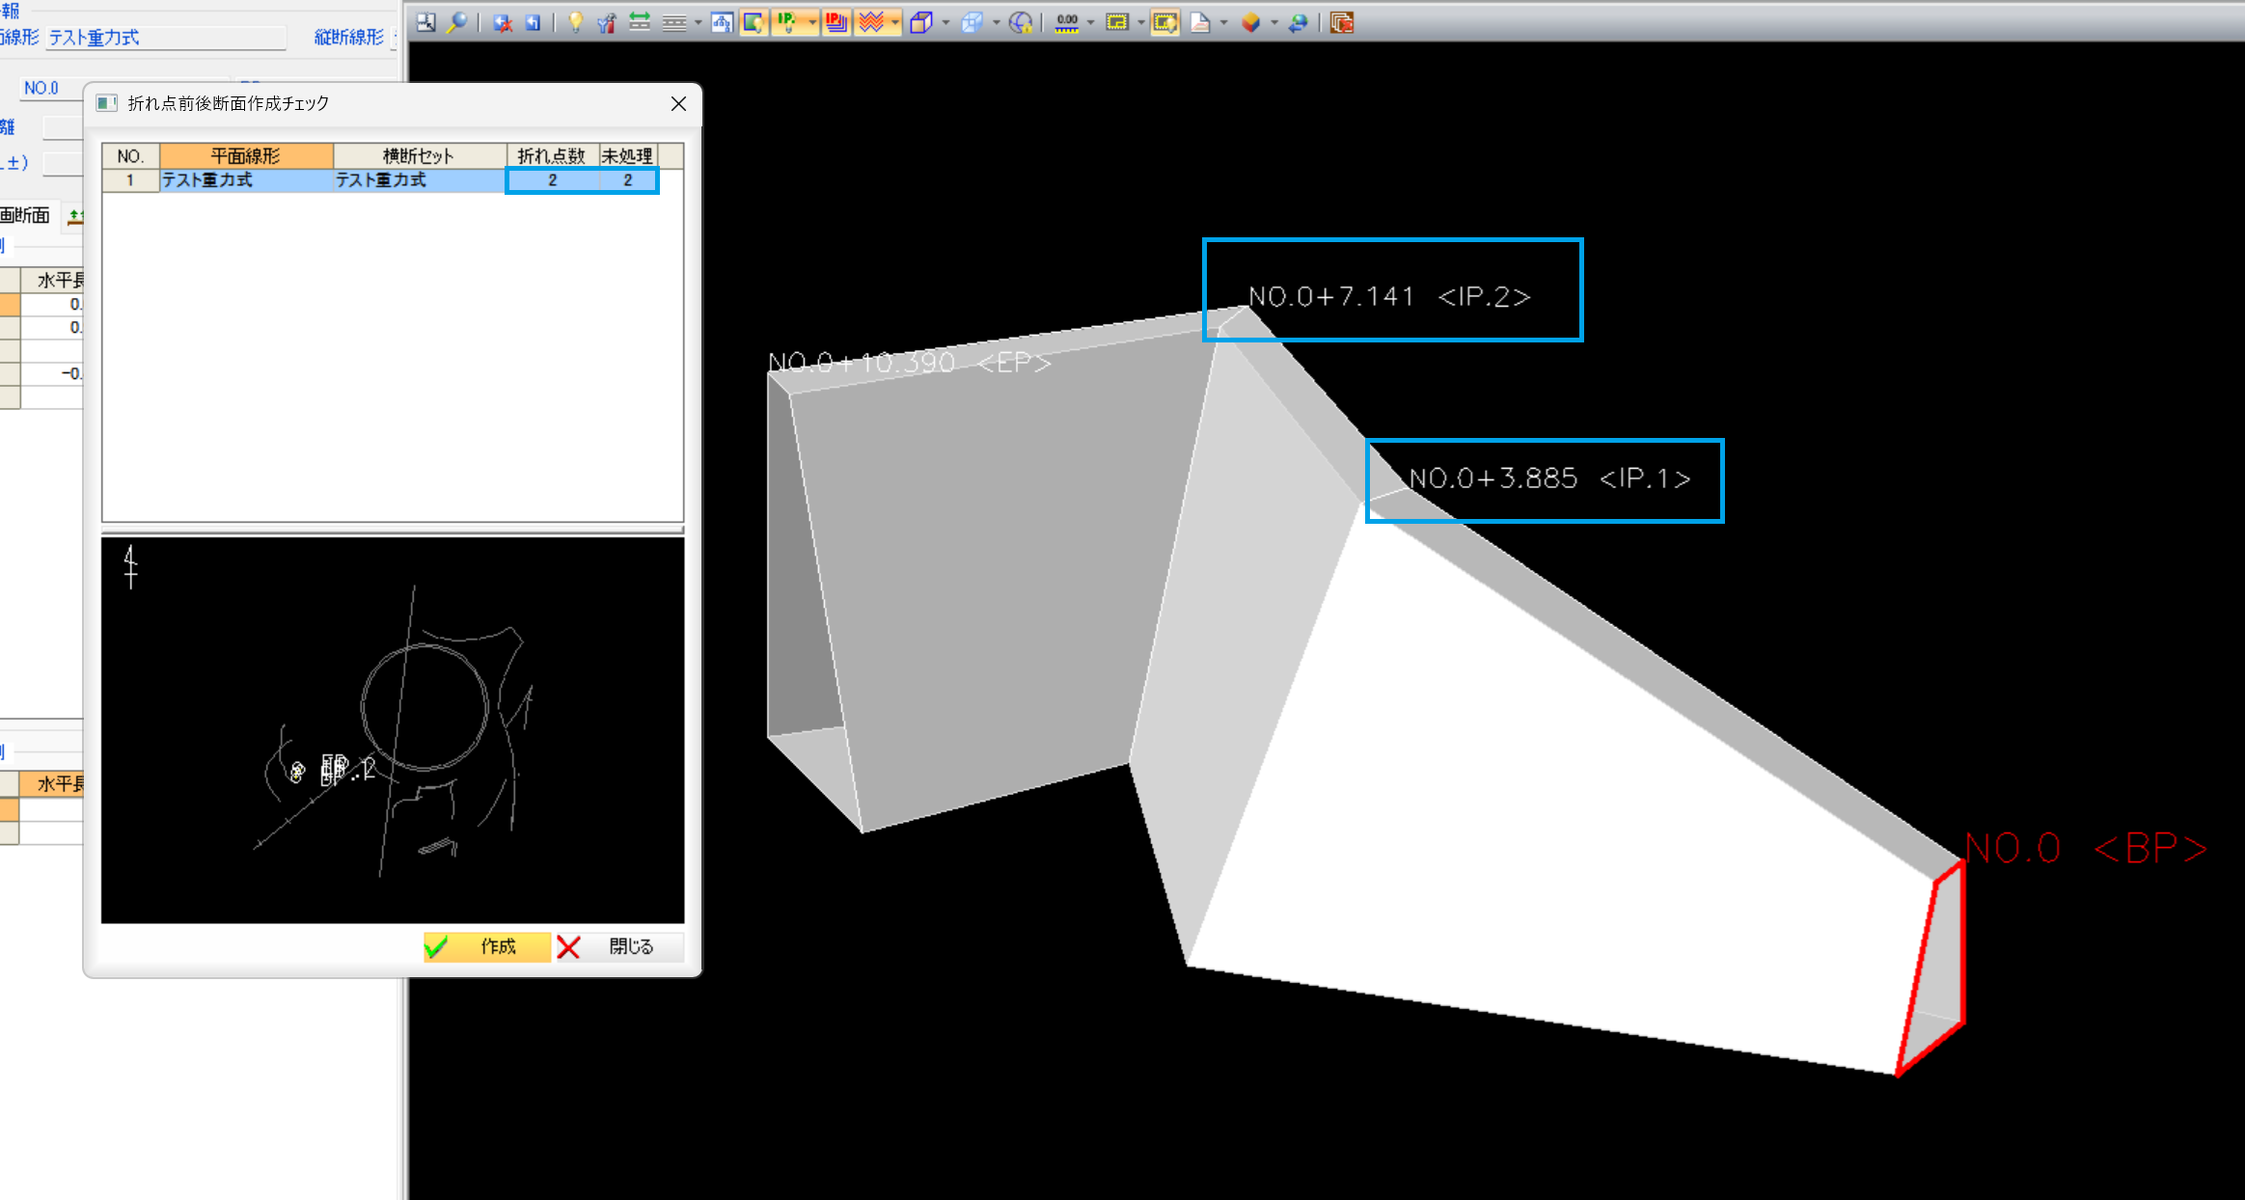Click the 作成 create button
Screen dimensions: 2245x1200
487,946
